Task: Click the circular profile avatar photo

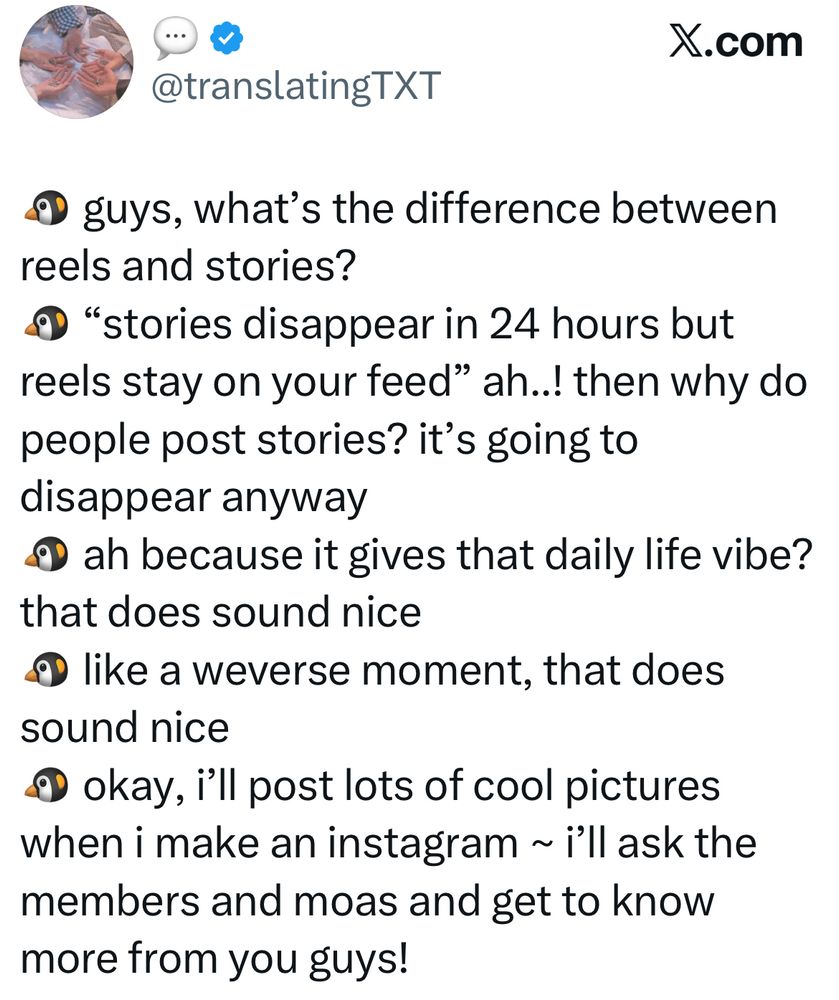Action: 77,62
